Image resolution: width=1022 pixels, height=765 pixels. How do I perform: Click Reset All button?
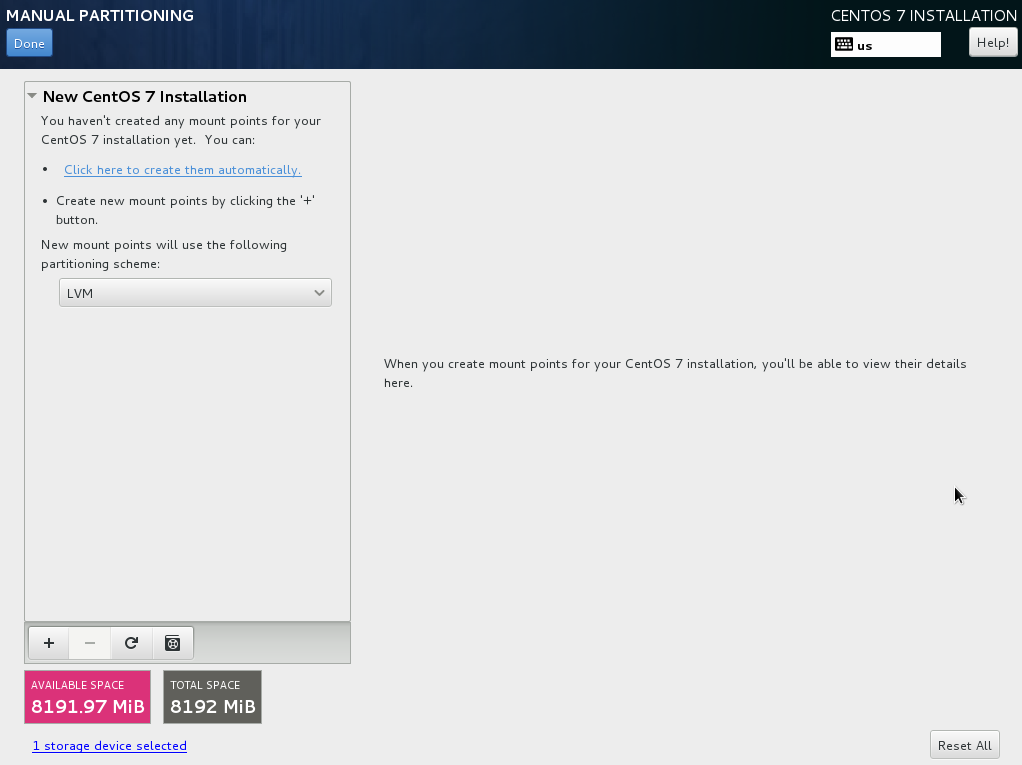tap(964, 745)
